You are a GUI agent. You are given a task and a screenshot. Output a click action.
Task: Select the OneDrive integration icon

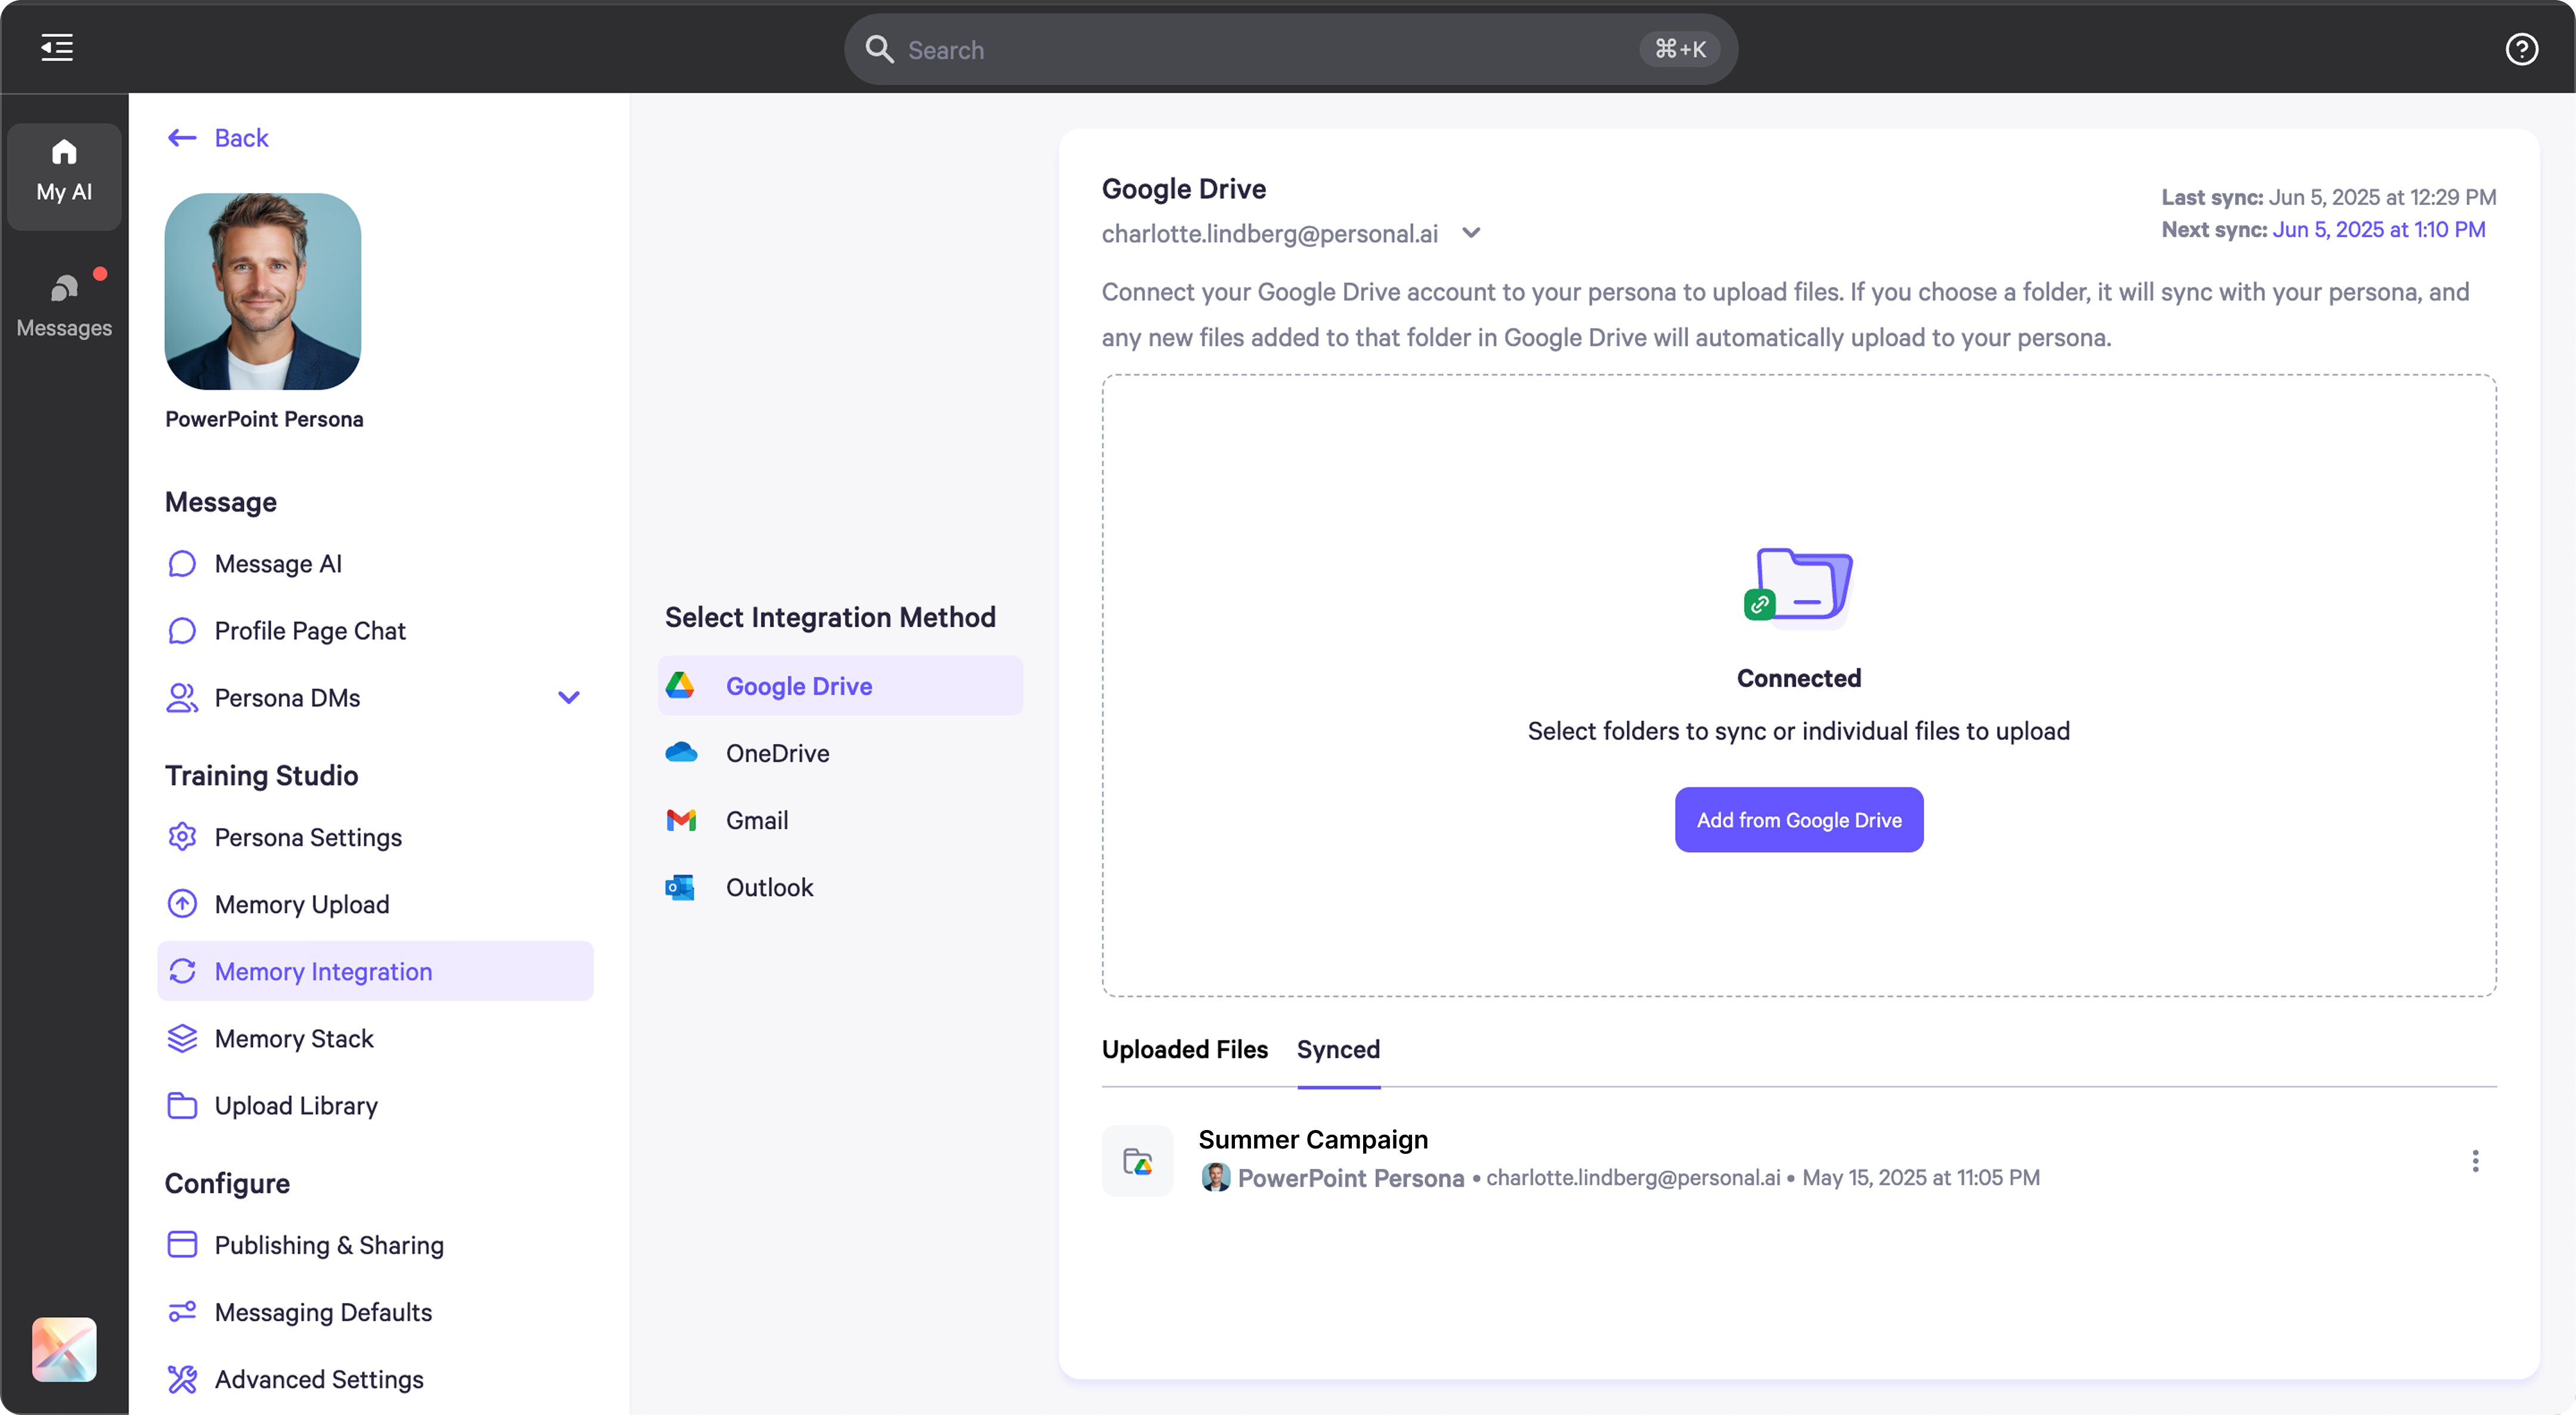pyautogui.click(x=681, y=753)
